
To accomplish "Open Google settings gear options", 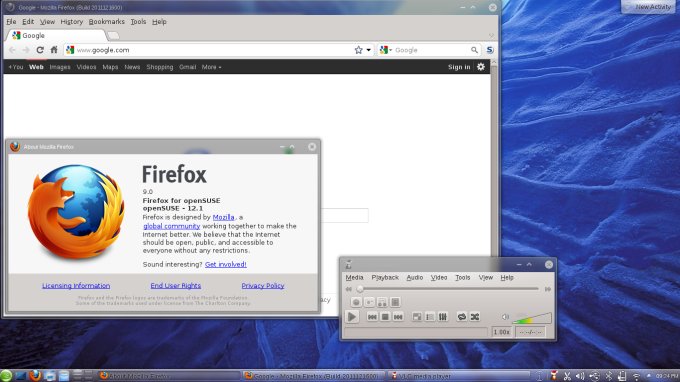I will pos(481,67).
